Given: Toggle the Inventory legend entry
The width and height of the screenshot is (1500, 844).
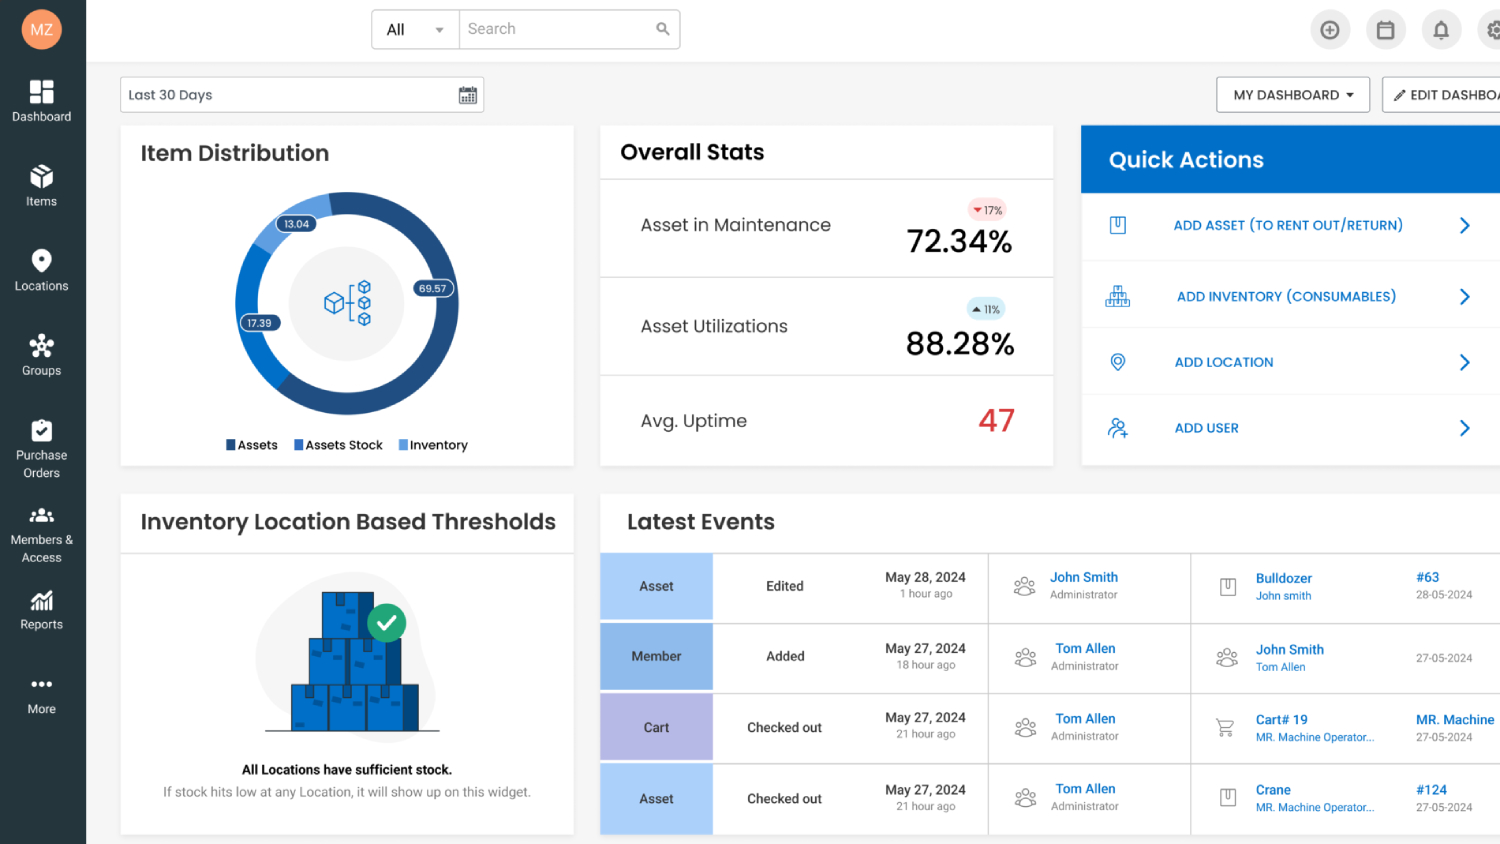Looking at the screenshot, I should [x=433, y=444].
